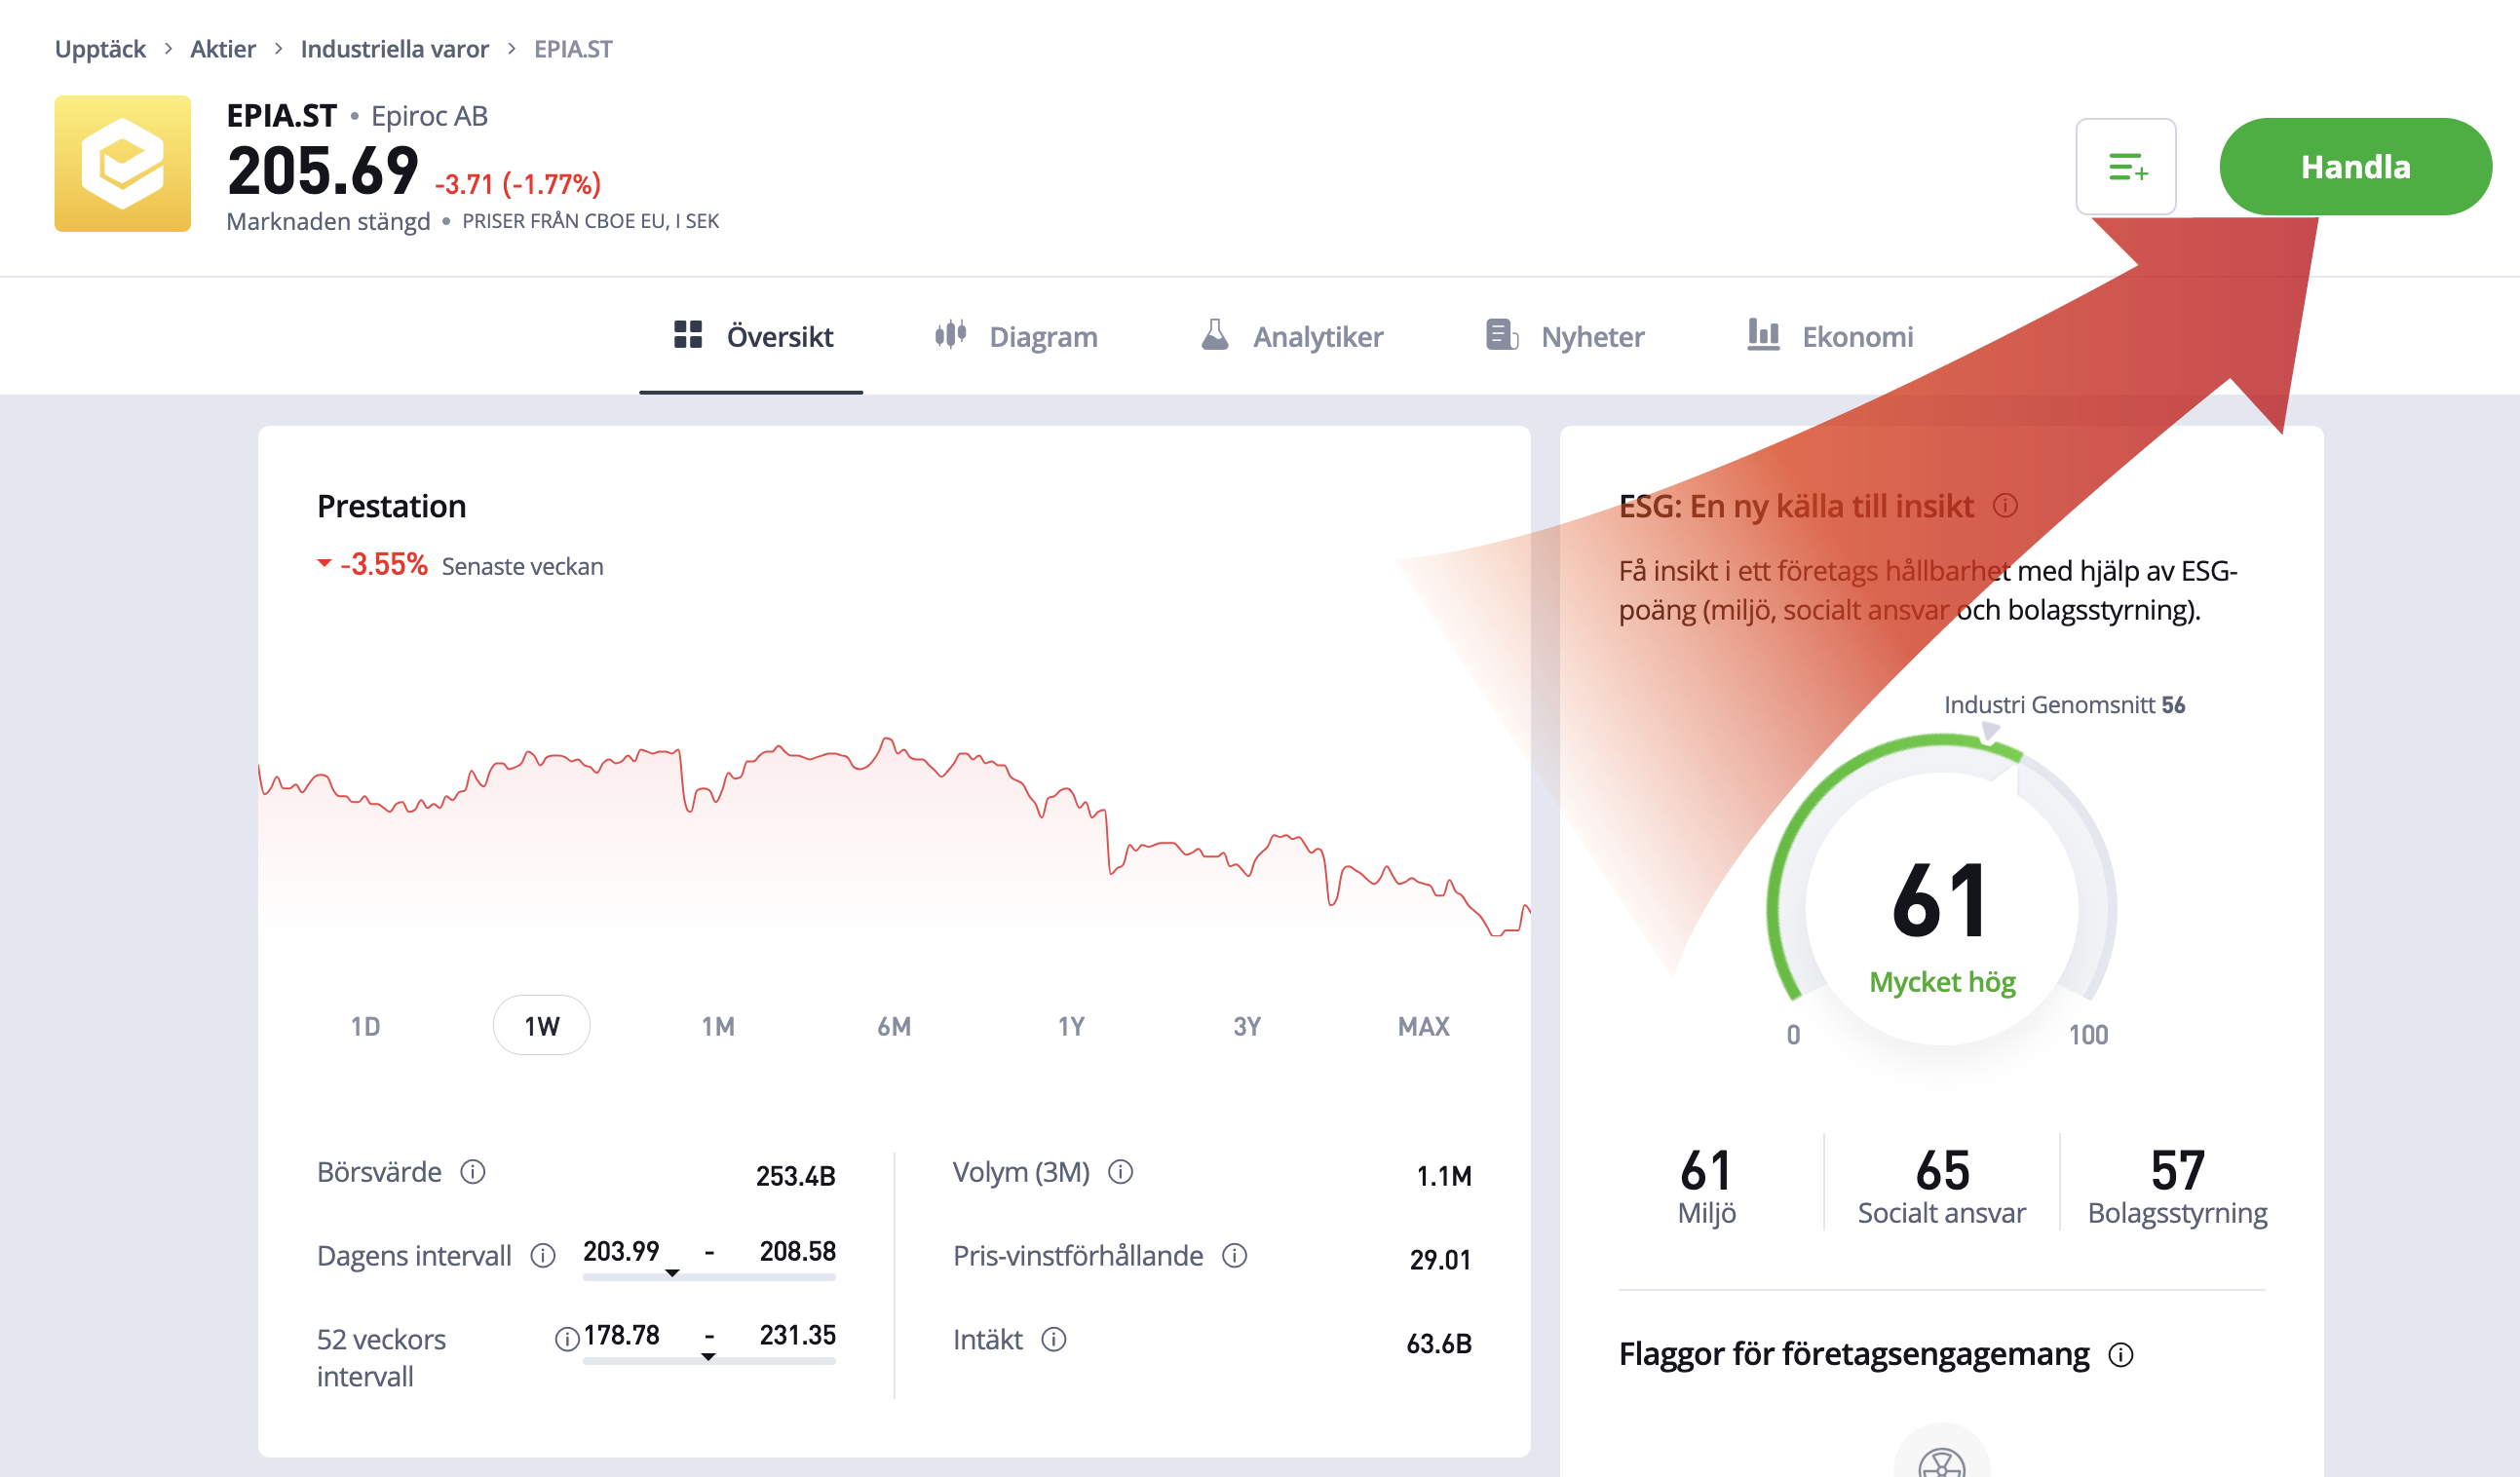Select the 1M chart period
2520x1477 pixels.
718,1026
